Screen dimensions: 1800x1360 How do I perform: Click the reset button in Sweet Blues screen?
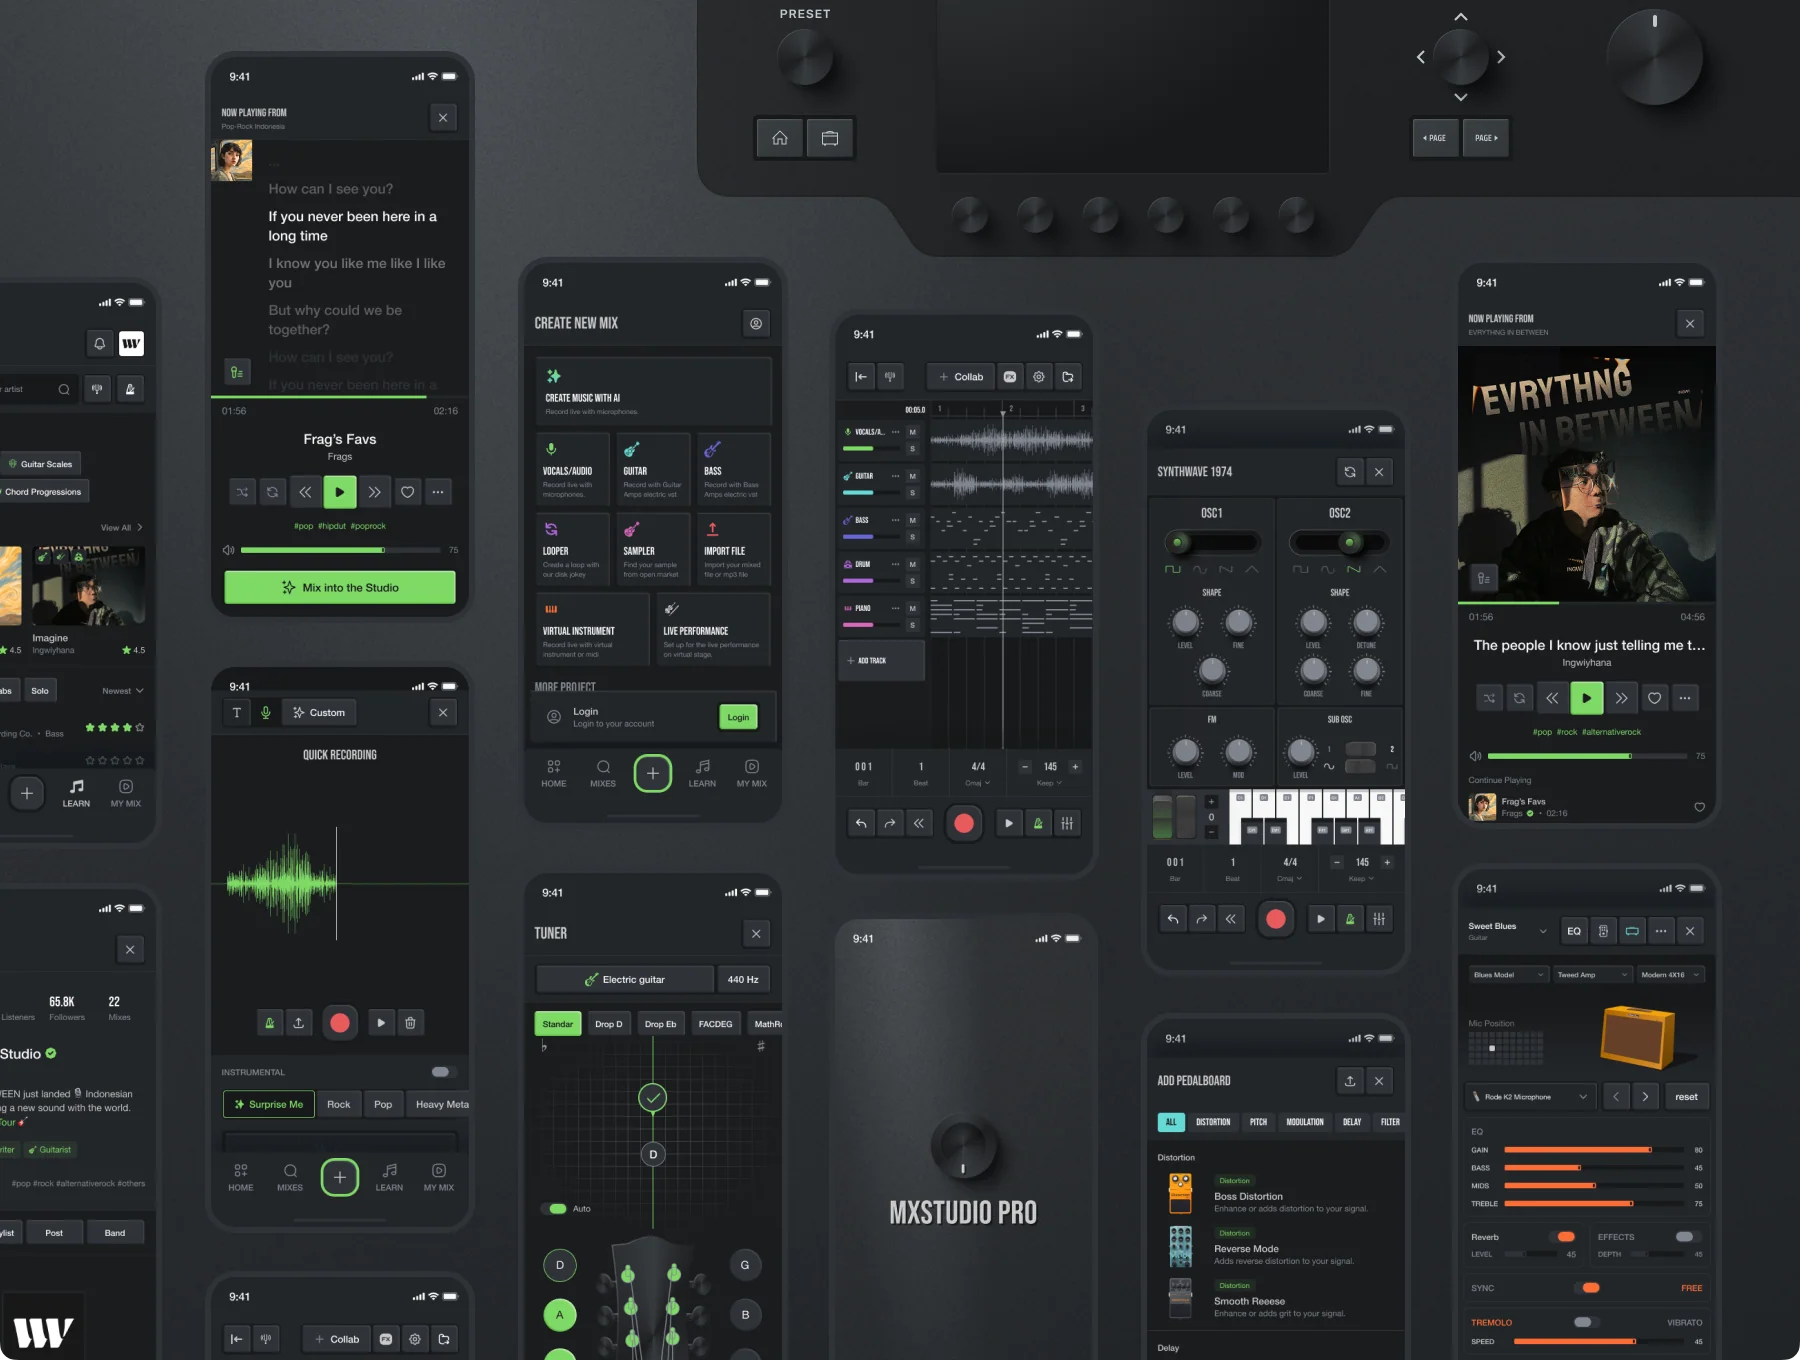pyautogui.click(x=1686, y=1097)
